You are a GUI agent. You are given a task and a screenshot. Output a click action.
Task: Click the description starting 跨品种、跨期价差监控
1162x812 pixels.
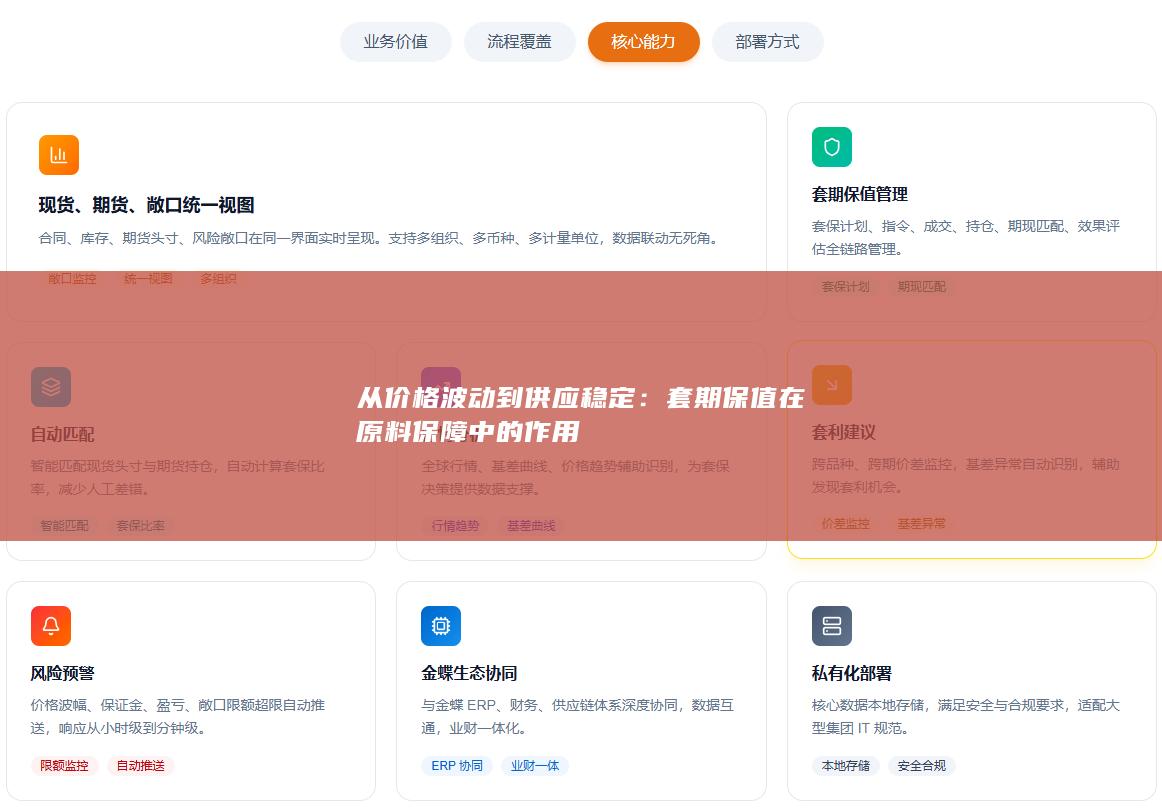click(966, 475)
